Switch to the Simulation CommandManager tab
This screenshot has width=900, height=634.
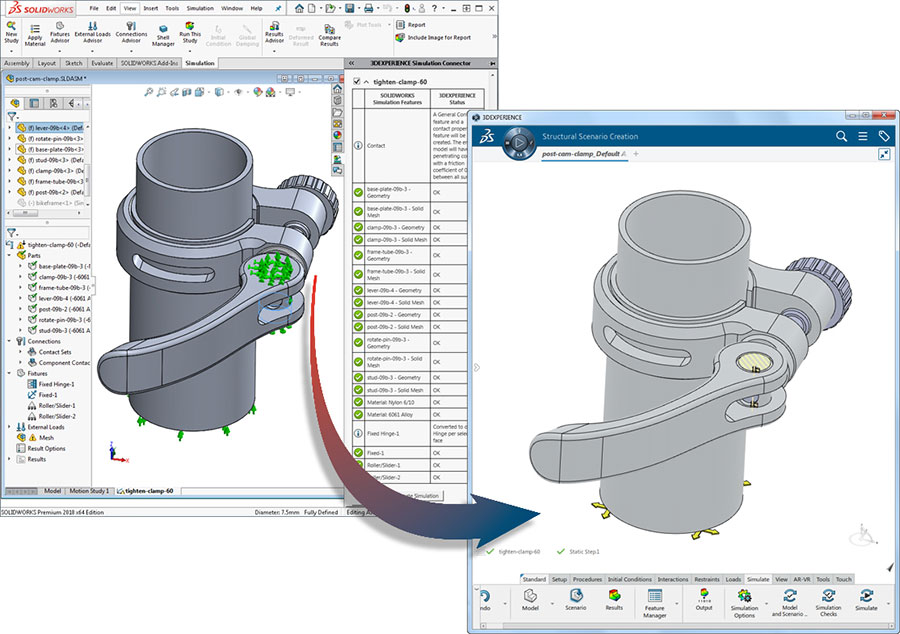200,62
